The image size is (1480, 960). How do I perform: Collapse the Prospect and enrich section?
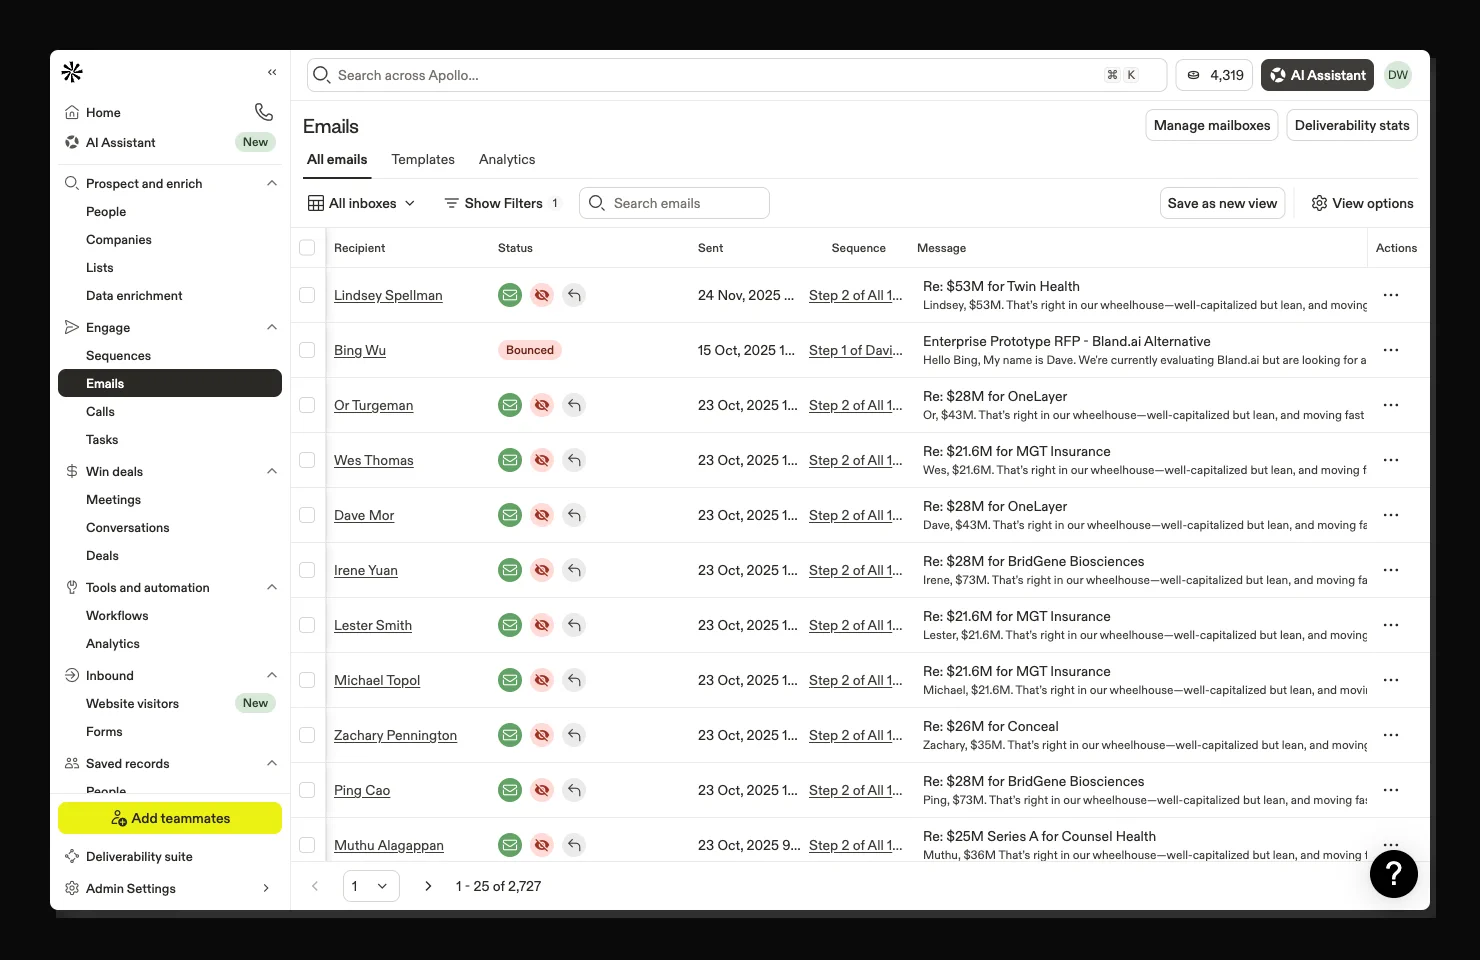[x=272, y=183]
